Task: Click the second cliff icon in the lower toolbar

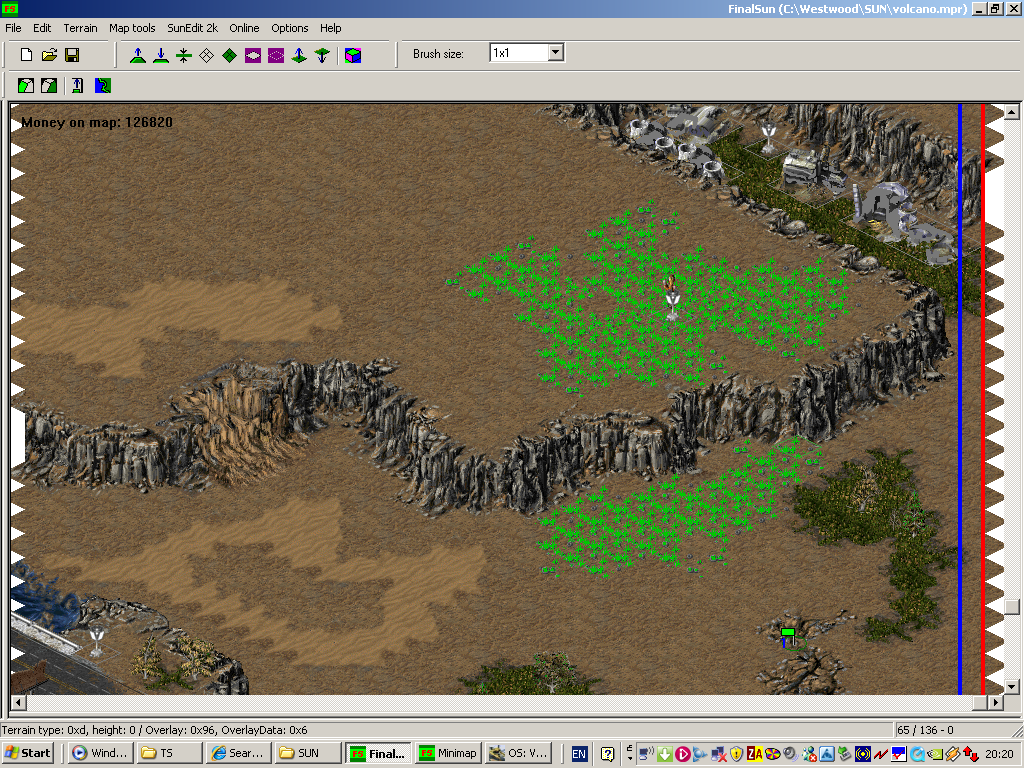Action: [x=49, y=86]
